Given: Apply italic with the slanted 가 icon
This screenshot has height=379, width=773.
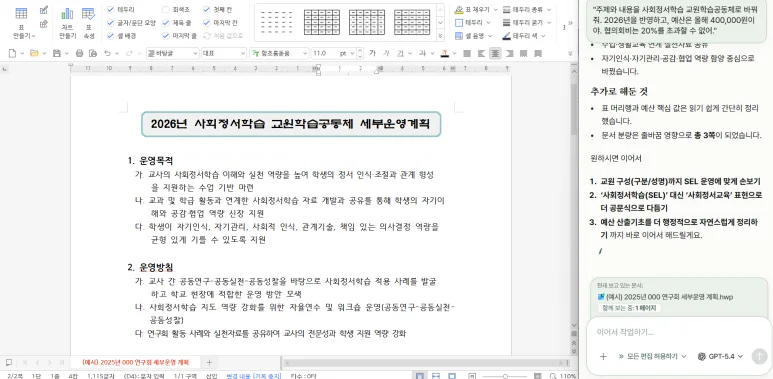Looking at the screenshot, I should tap(386, 53).
